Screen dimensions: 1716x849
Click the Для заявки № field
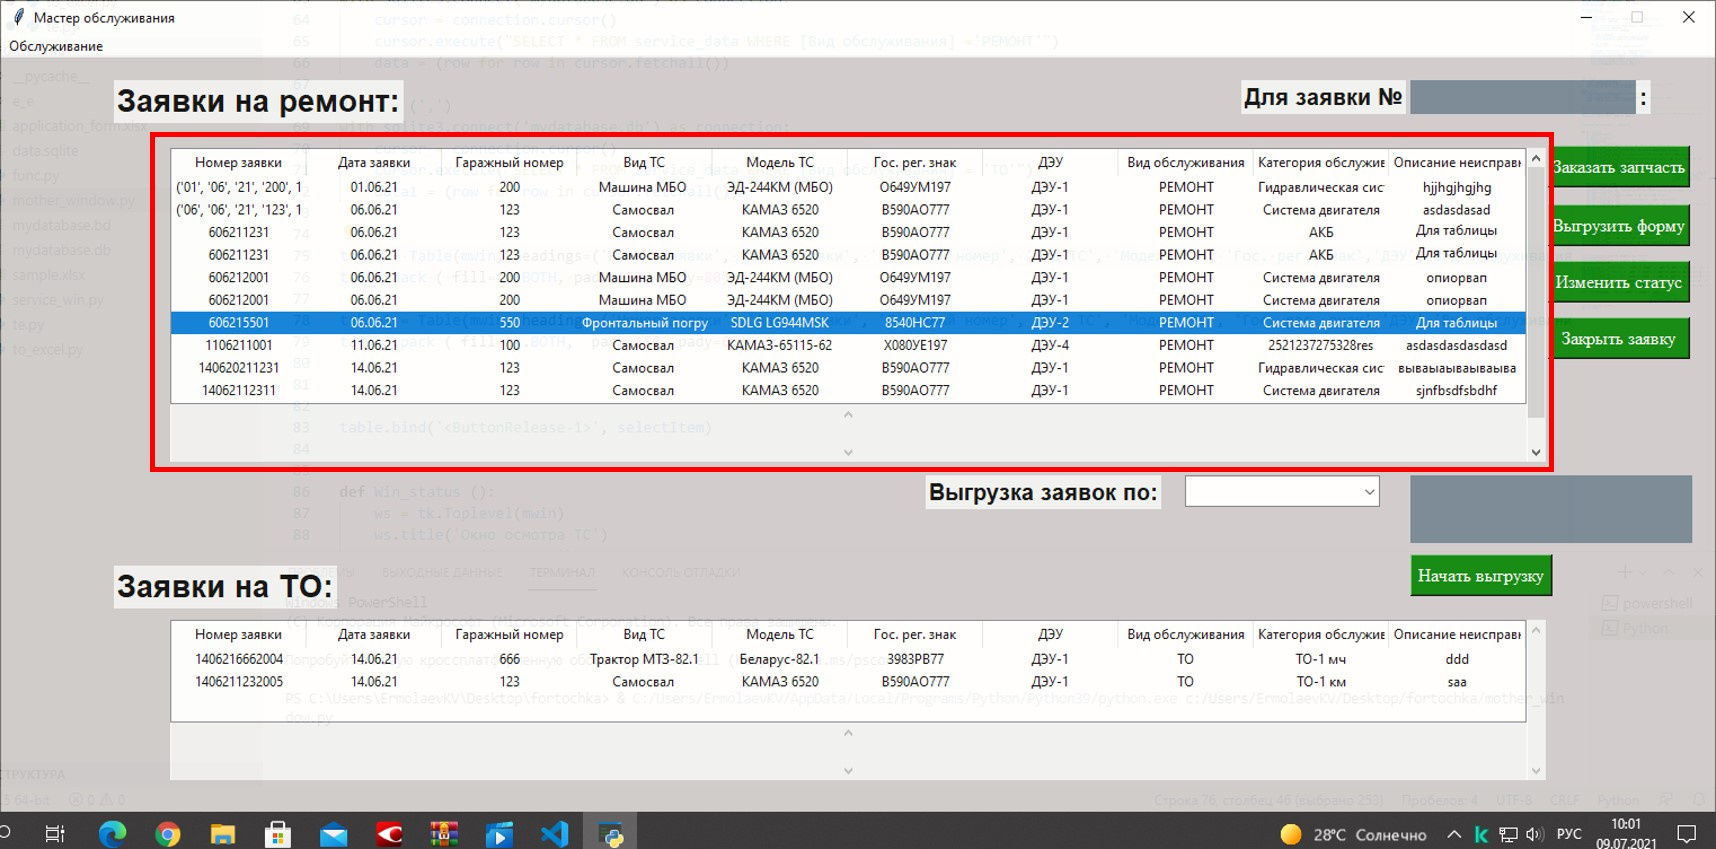click(1523, 97)
